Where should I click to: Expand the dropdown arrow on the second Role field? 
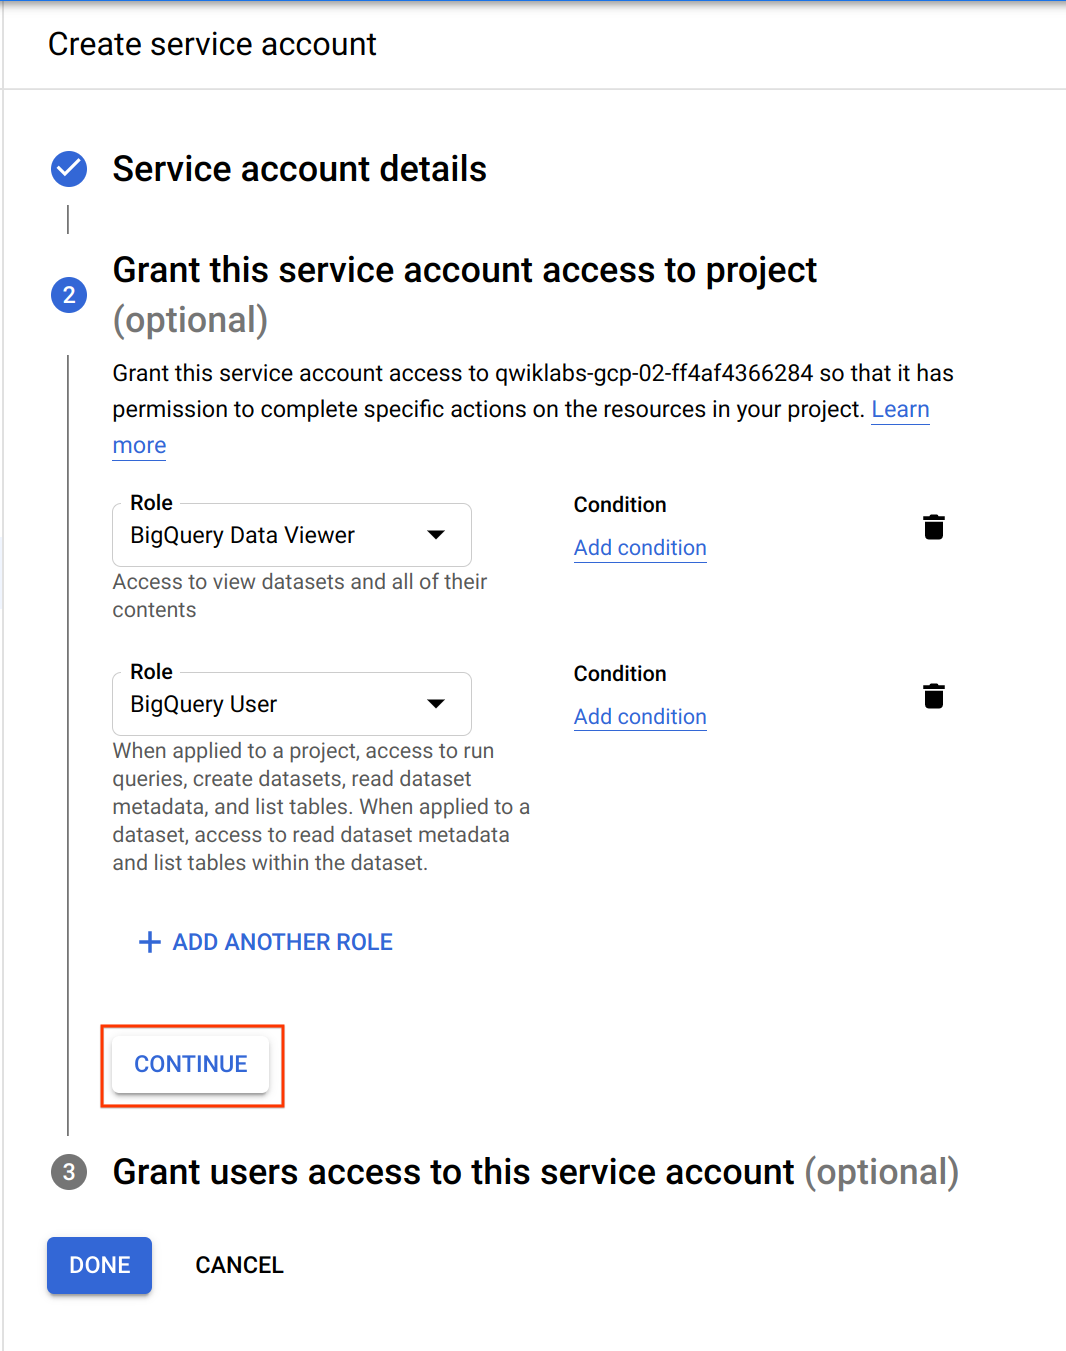pyautogui.click(x=436, y=703)
